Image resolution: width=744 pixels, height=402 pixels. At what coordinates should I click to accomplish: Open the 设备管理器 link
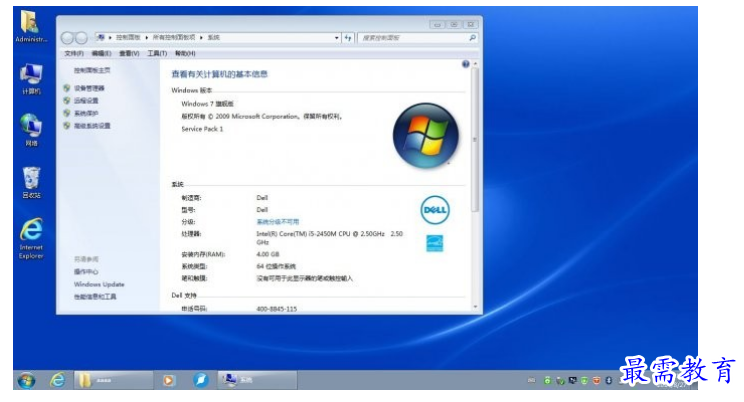[89, 88]
